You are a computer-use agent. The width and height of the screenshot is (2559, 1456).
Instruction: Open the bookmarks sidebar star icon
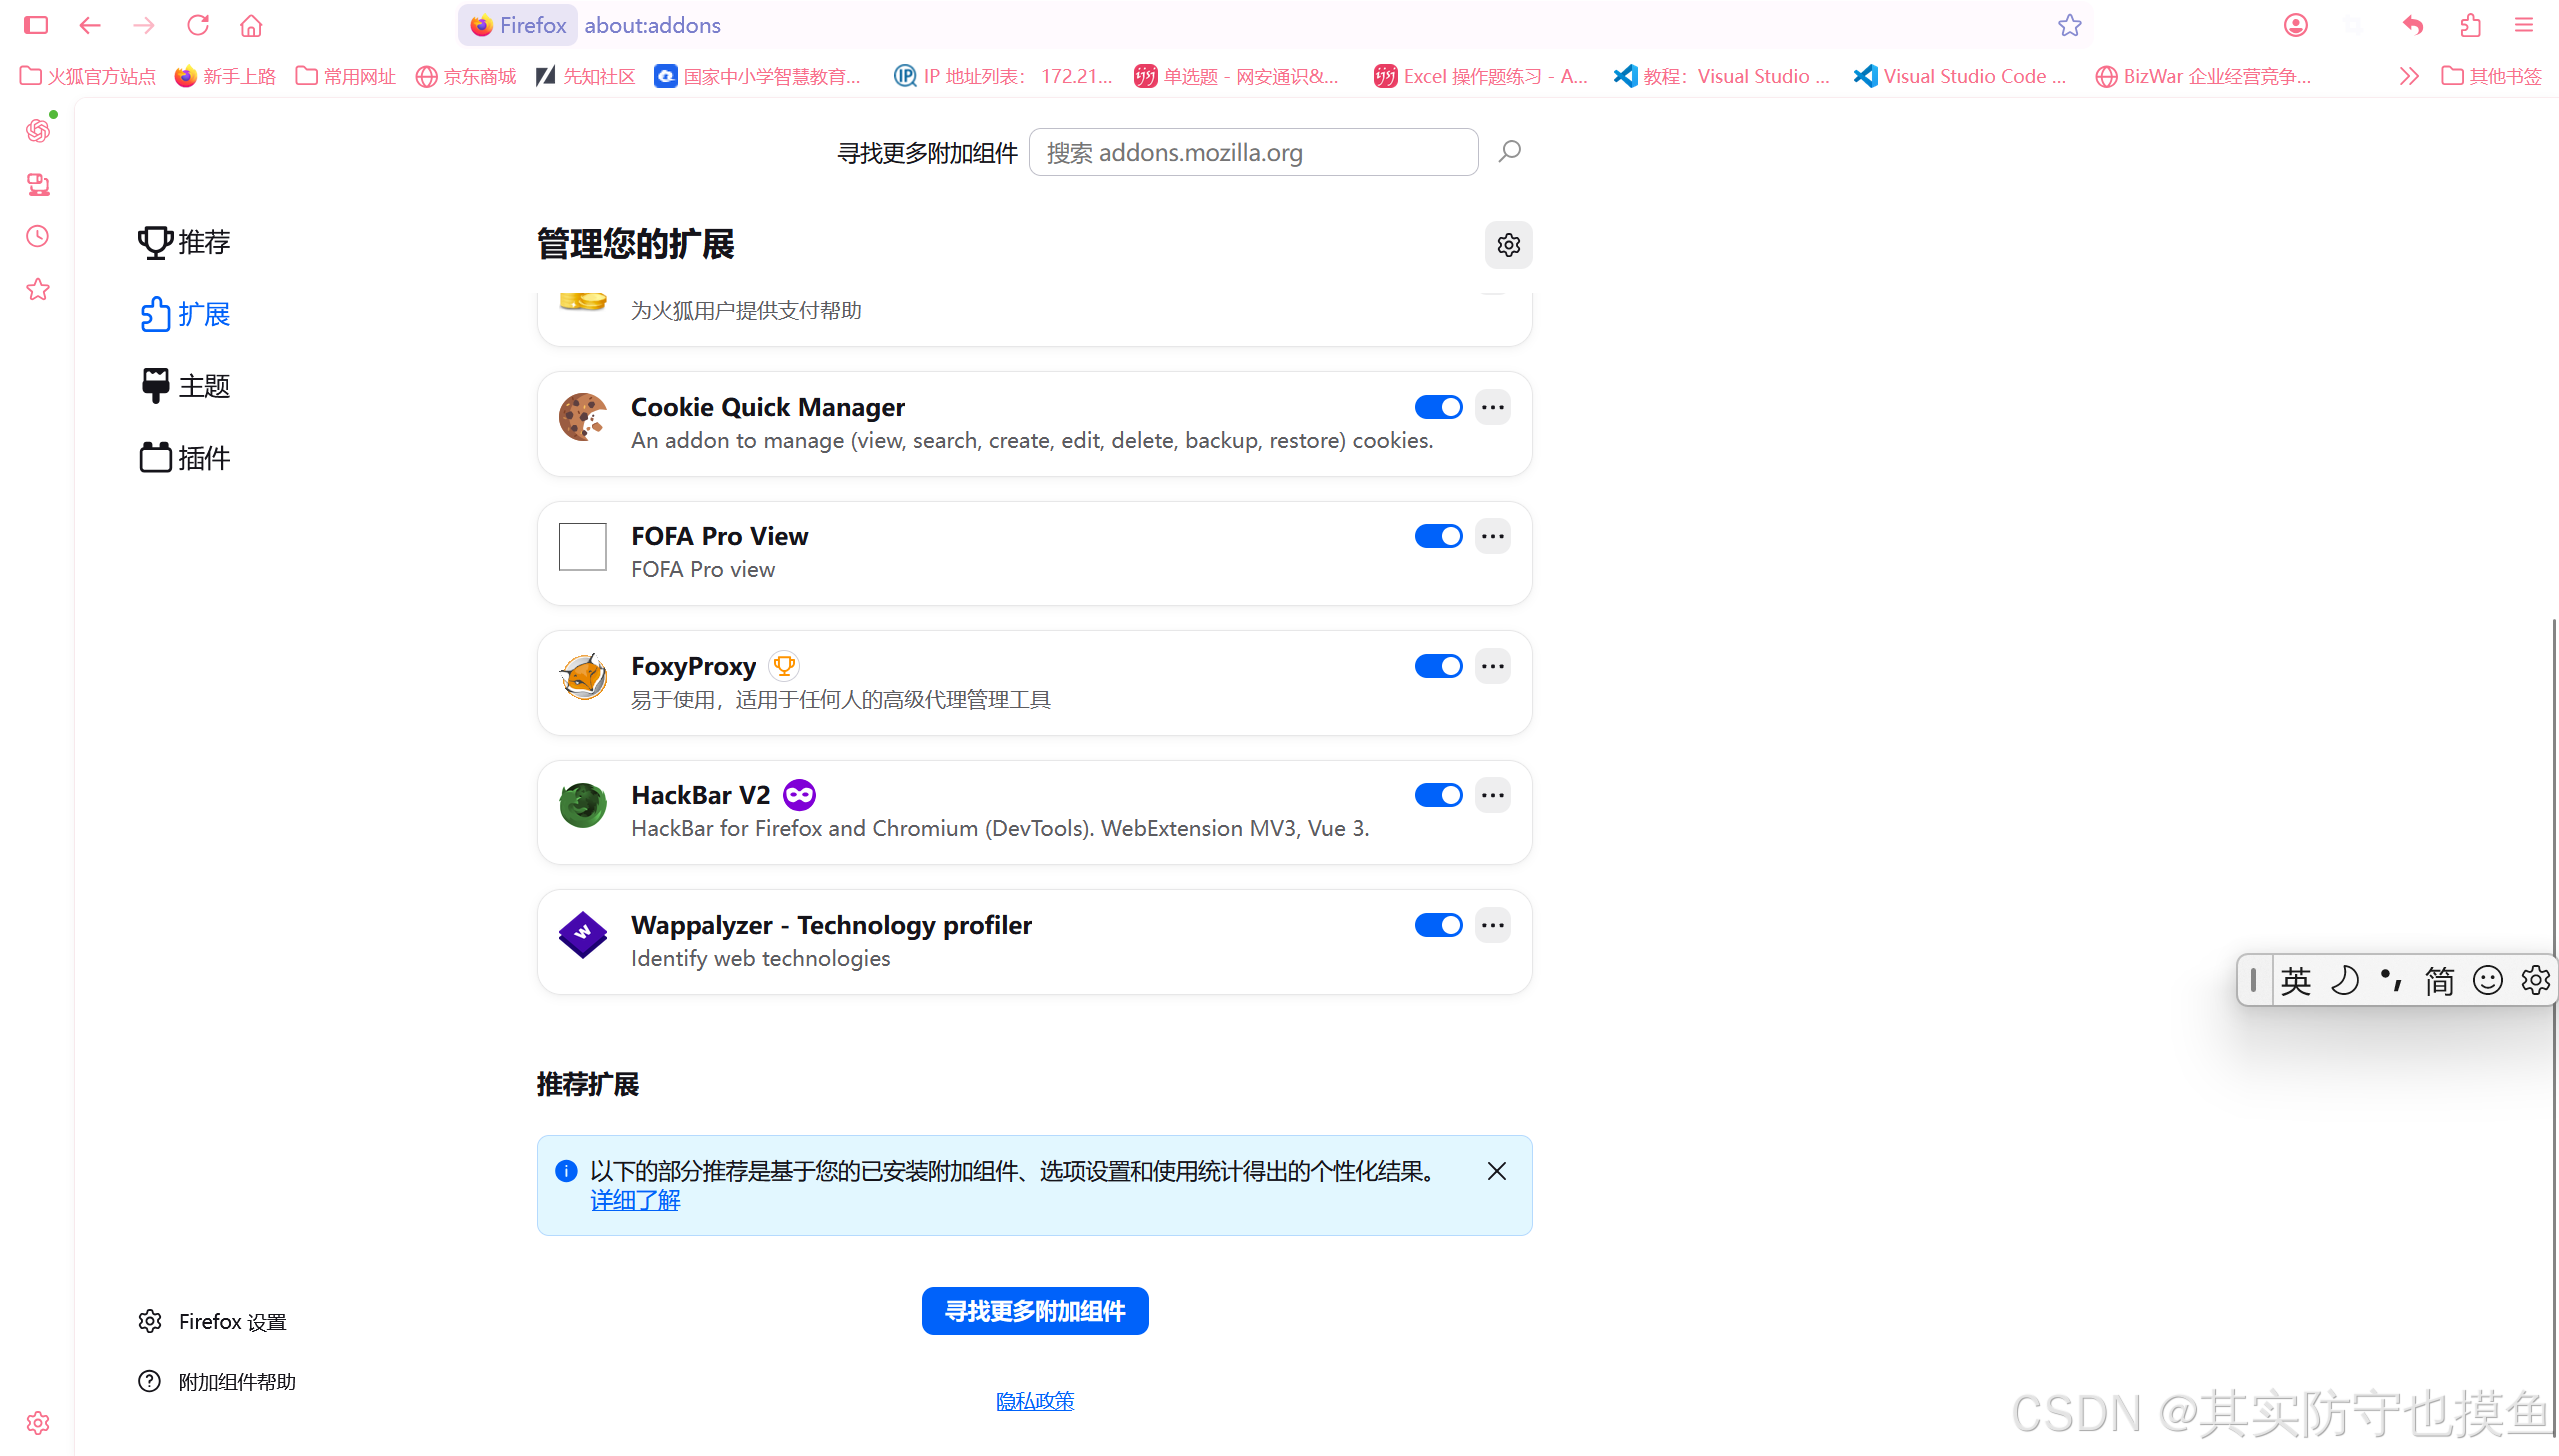coord(38,289)
